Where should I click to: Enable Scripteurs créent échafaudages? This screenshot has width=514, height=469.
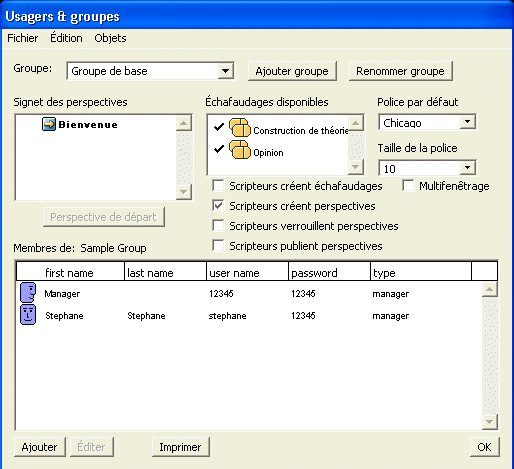pos(218,186)
